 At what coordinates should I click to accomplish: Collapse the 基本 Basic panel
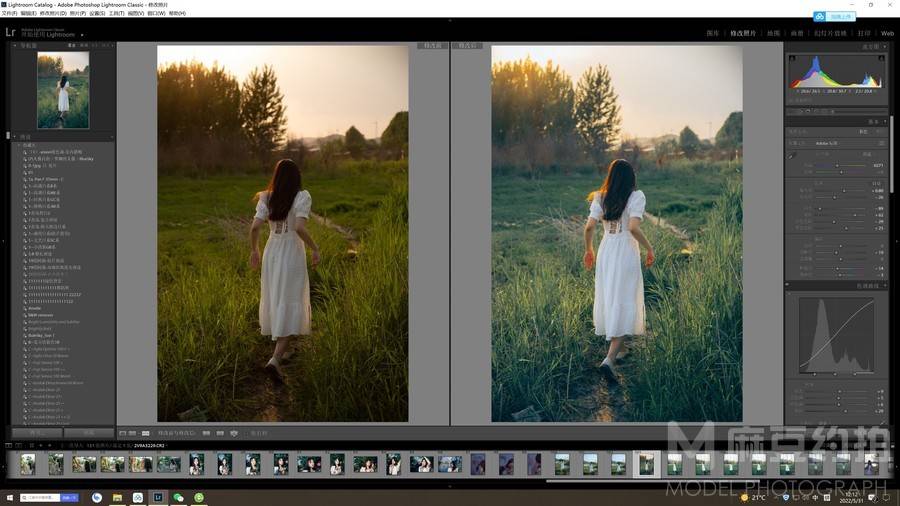tap(885, 122)
